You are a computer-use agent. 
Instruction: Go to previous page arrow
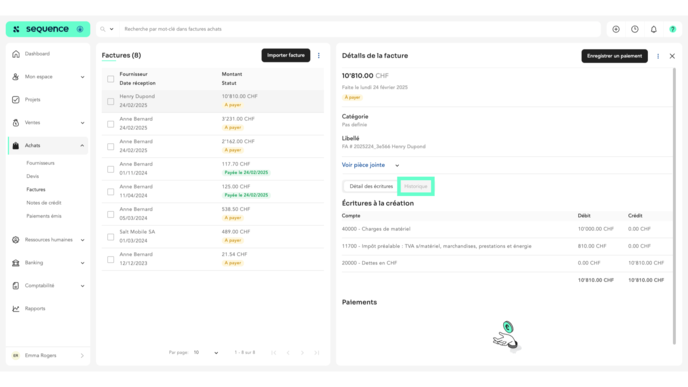(288, 353)
